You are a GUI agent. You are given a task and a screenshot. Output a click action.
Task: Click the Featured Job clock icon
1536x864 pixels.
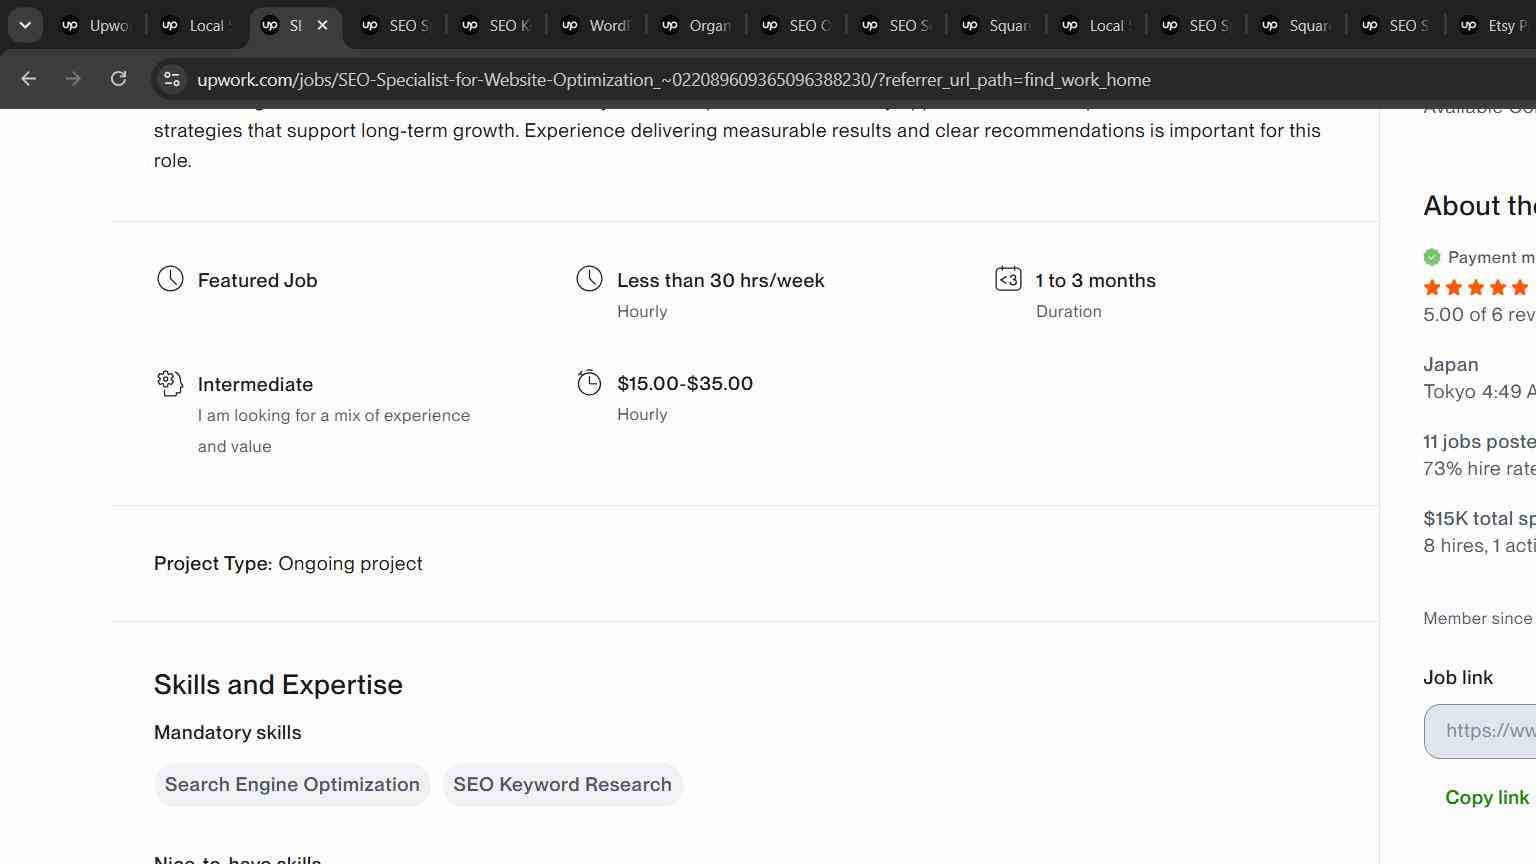pos(170,279)
